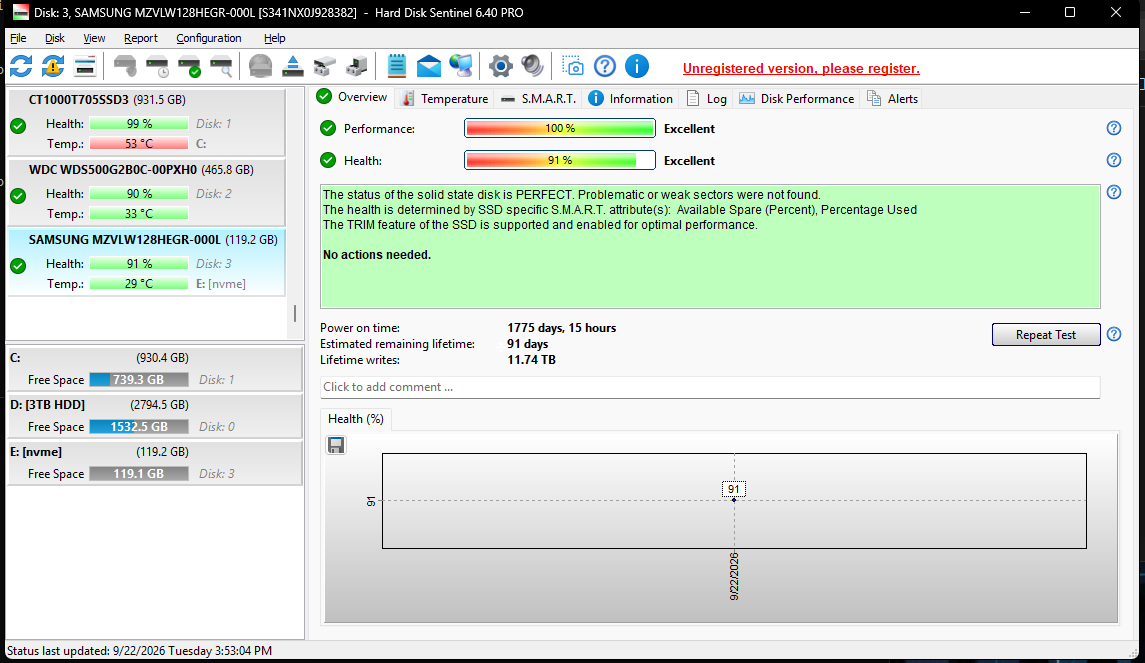Click the '91 days' estimated remaining lifetime value
Screen dimensions: 1145x663
point(527,344)
